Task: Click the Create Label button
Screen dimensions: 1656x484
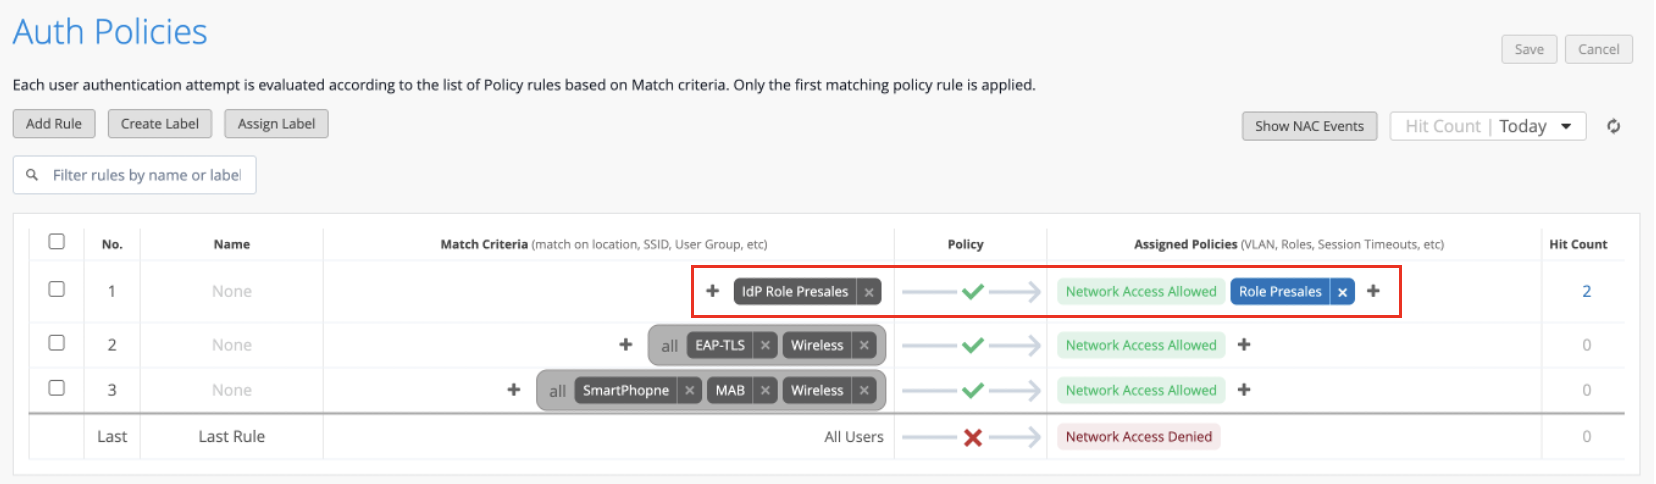Action: pyautogui.click(x=160, y=124)
